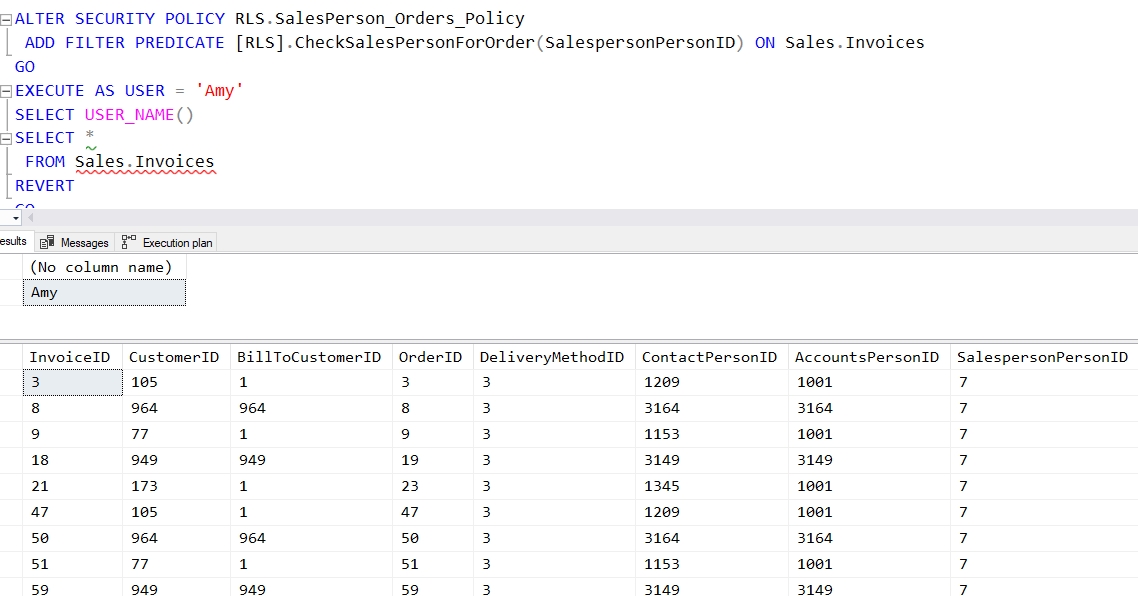Image resolution: width=1138 pixels, height=596 pixels.
Task: Switch to the Messages tab
Action: click(x=75, y=242)
